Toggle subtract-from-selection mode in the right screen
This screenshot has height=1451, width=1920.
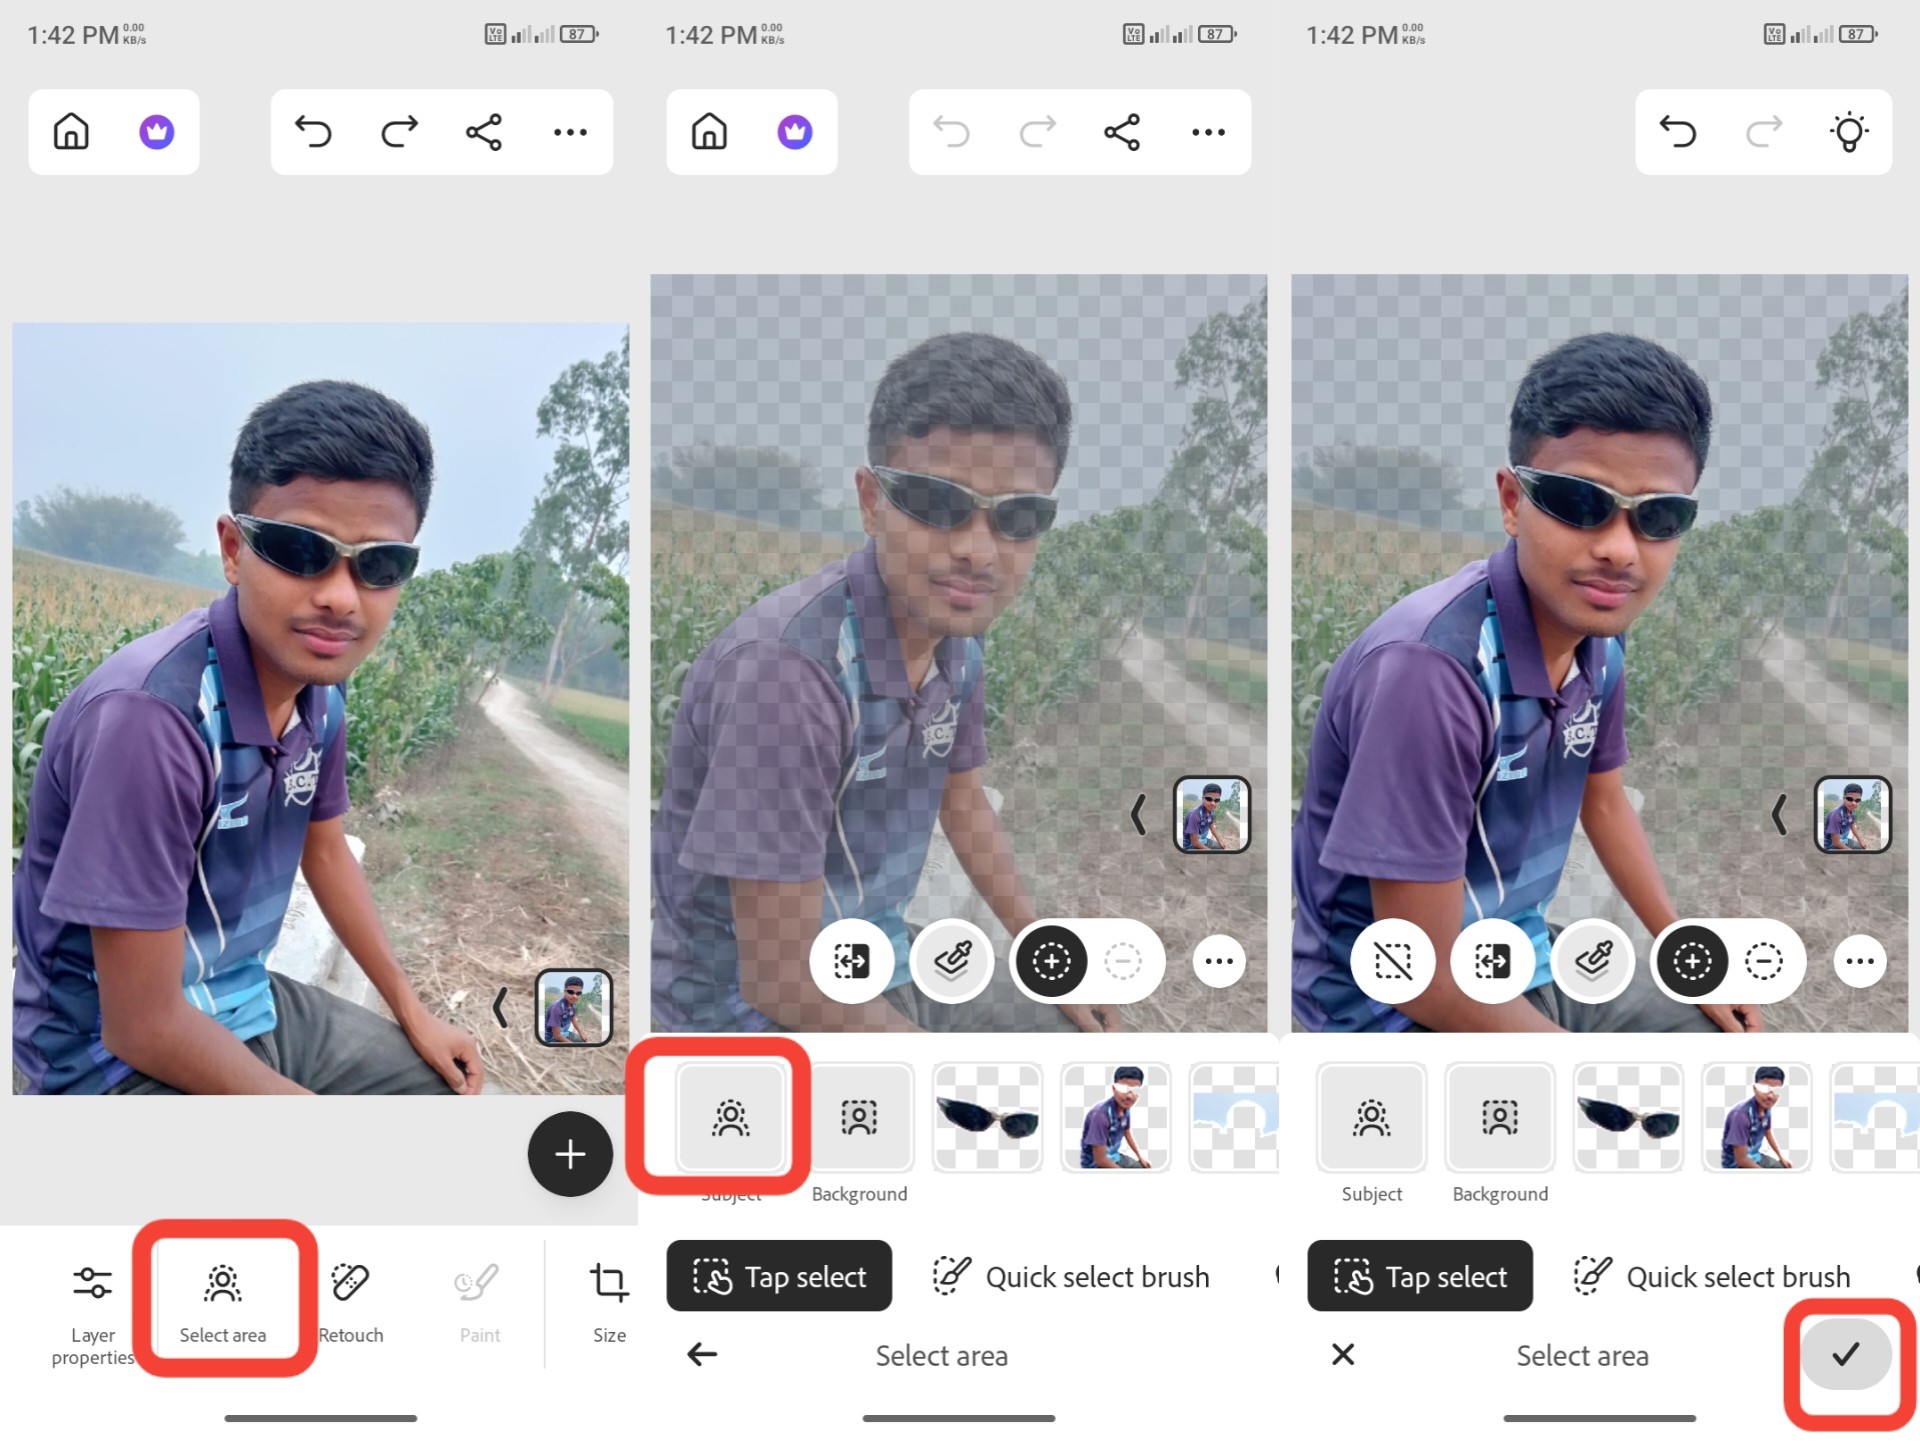pos(1763,962)
